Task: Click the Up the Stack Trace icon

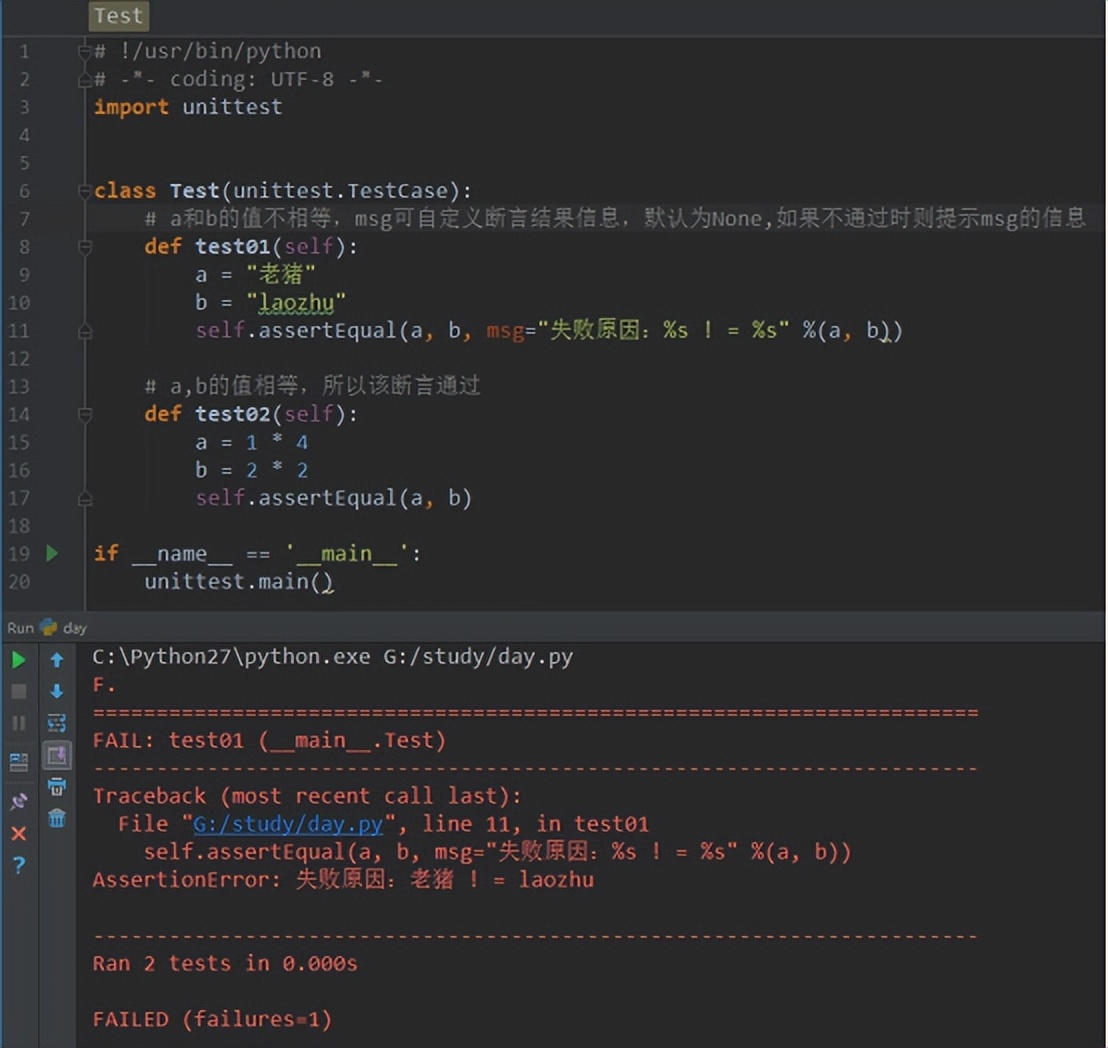Action: pos(57,659)
